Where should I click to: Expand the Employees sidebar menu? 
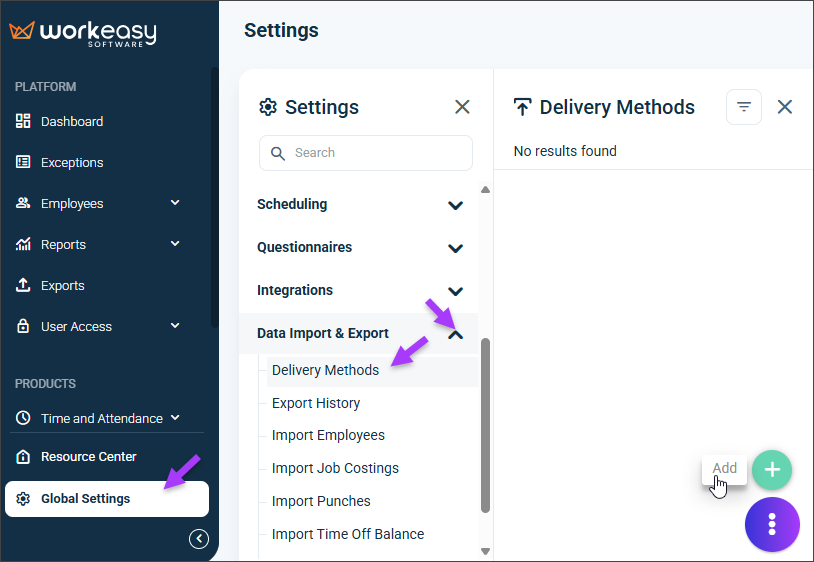tap(175, 202)
